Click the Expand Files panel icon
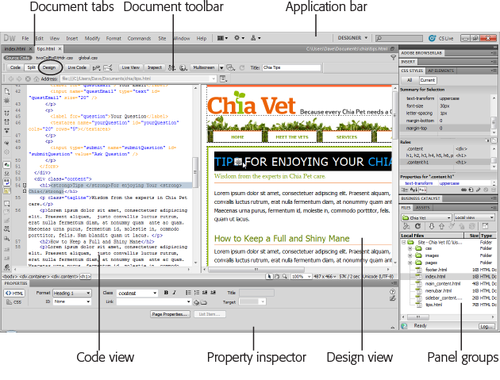 click(x=485, y=226)
